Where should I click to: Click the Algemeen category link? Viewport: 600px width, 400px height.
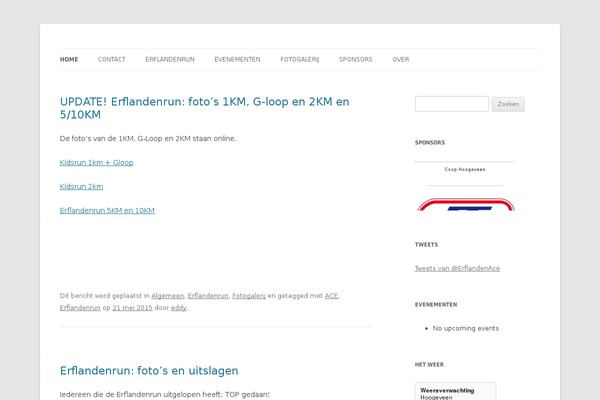pos(168,296)
